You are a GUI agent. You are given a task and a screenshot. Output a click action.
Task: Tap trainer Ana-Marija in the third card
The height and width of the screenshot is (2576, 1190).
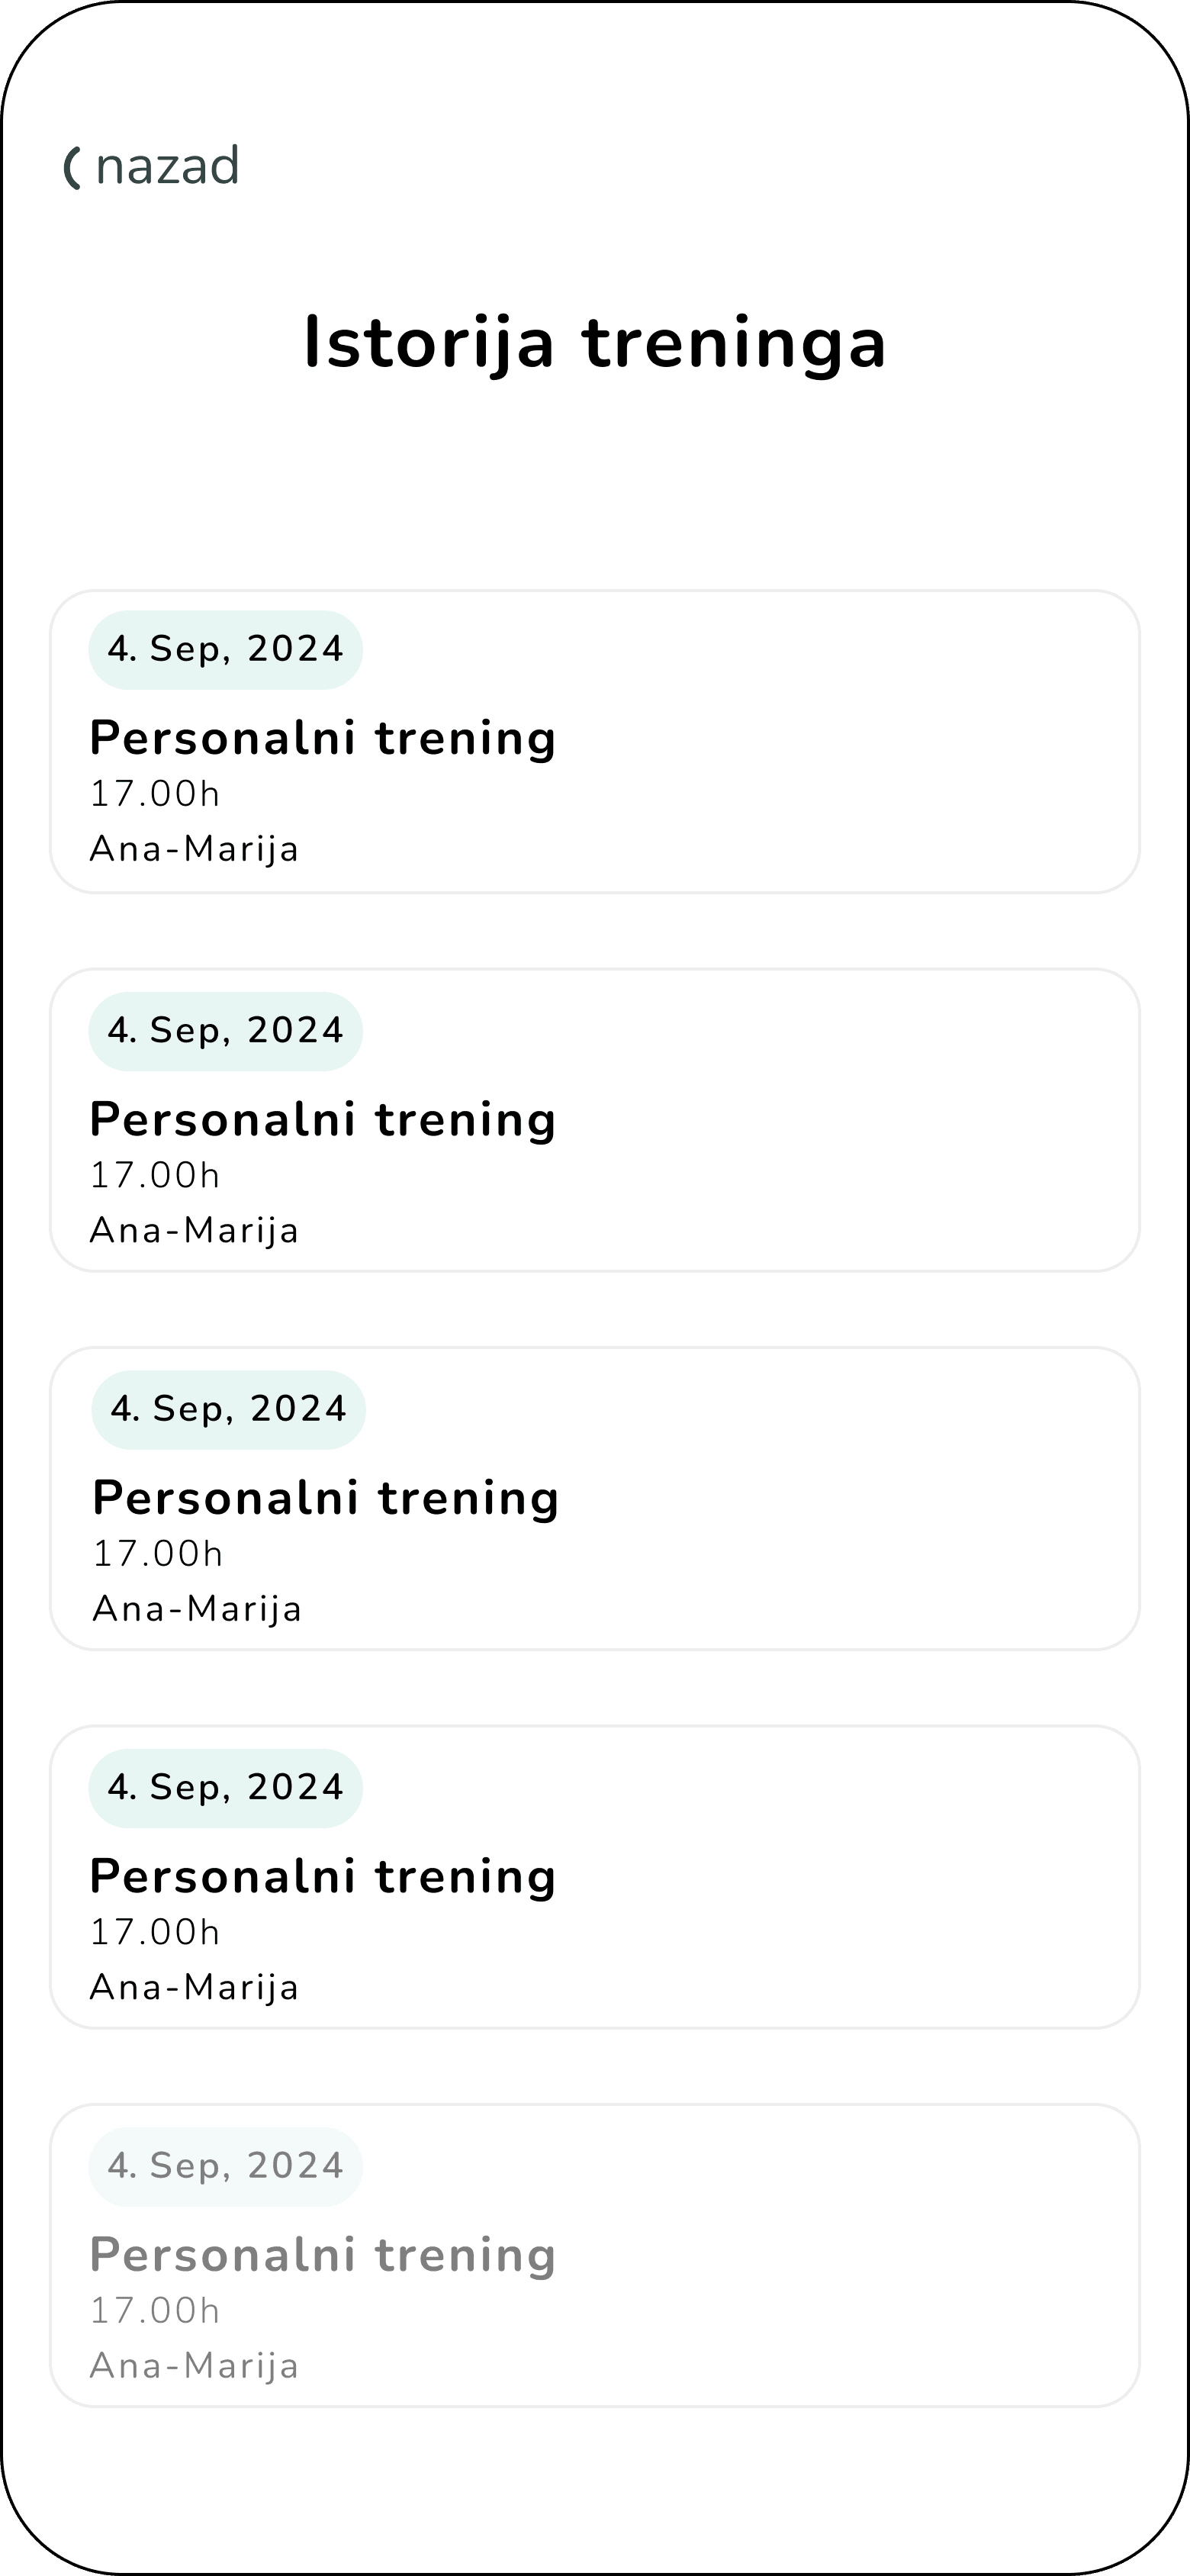point(198,1609)
